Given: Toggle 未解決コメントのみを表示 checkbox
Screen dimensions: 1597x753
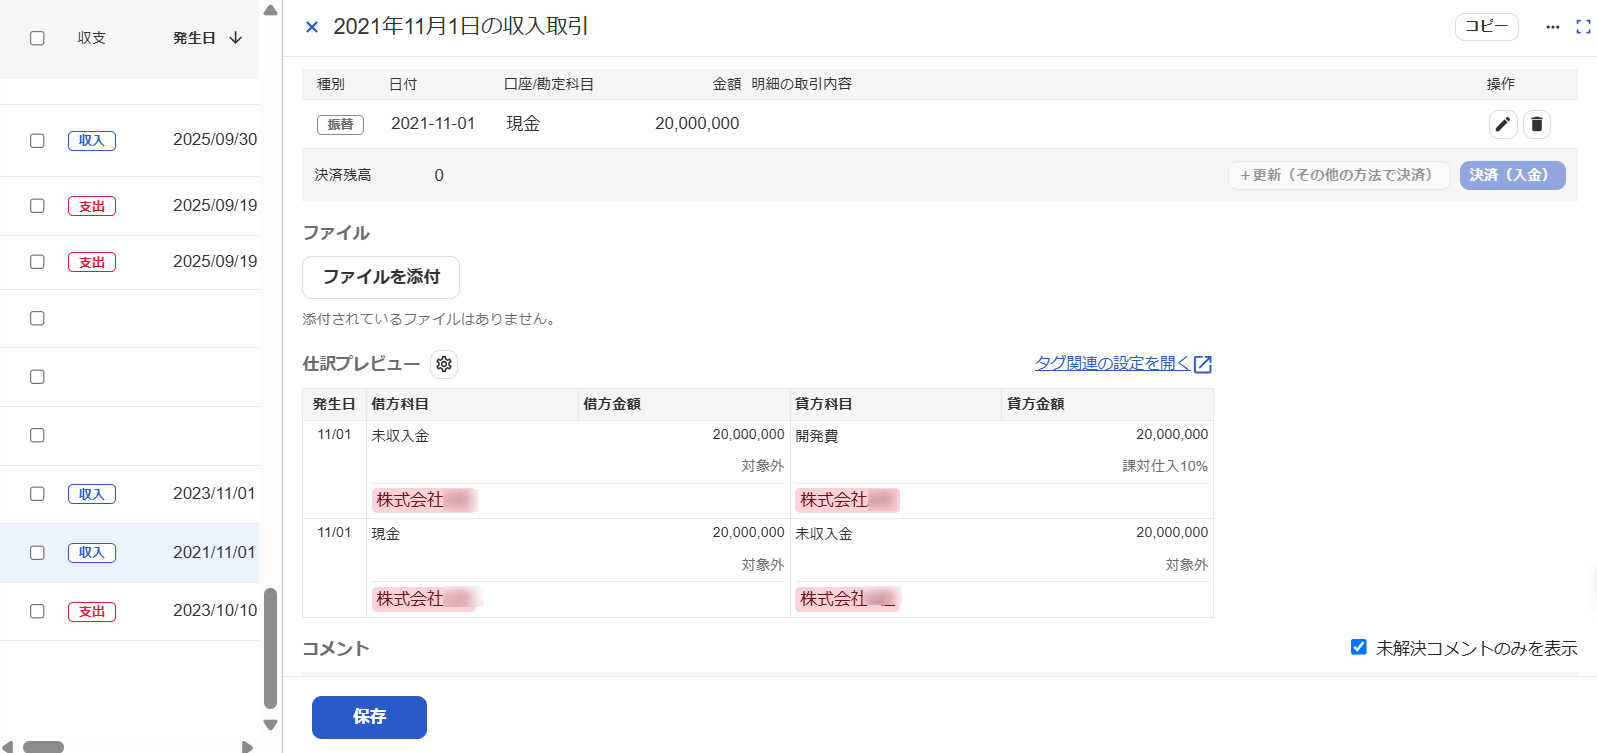Looking at the screenshot, I should click(1358, 647).
